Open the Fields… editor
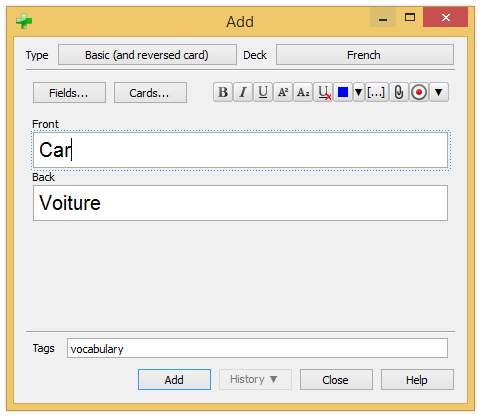The height and width of the screenshot is (420, 488). [x=69, y=93]
